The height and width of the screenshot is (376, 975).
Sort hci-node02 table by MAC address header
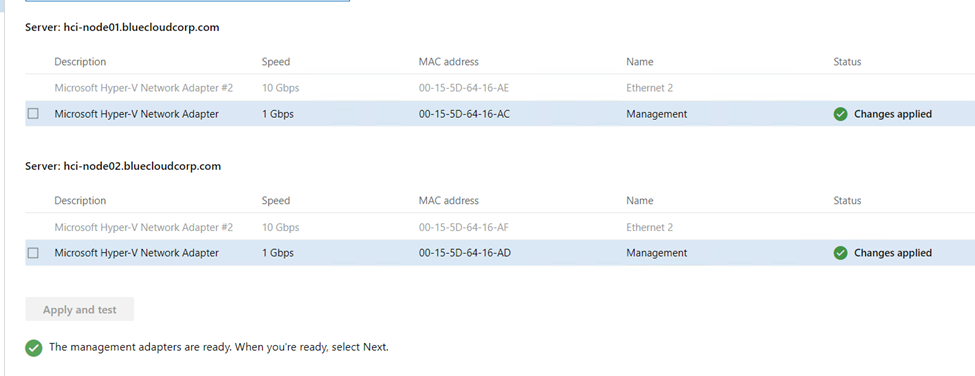pyautogui.click(x=449, y=201)
